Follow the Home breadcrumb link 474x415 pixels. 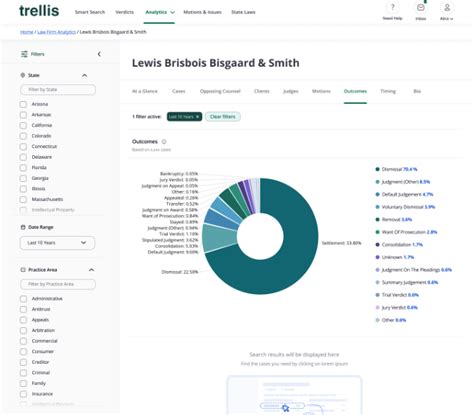tap(27, 32)
